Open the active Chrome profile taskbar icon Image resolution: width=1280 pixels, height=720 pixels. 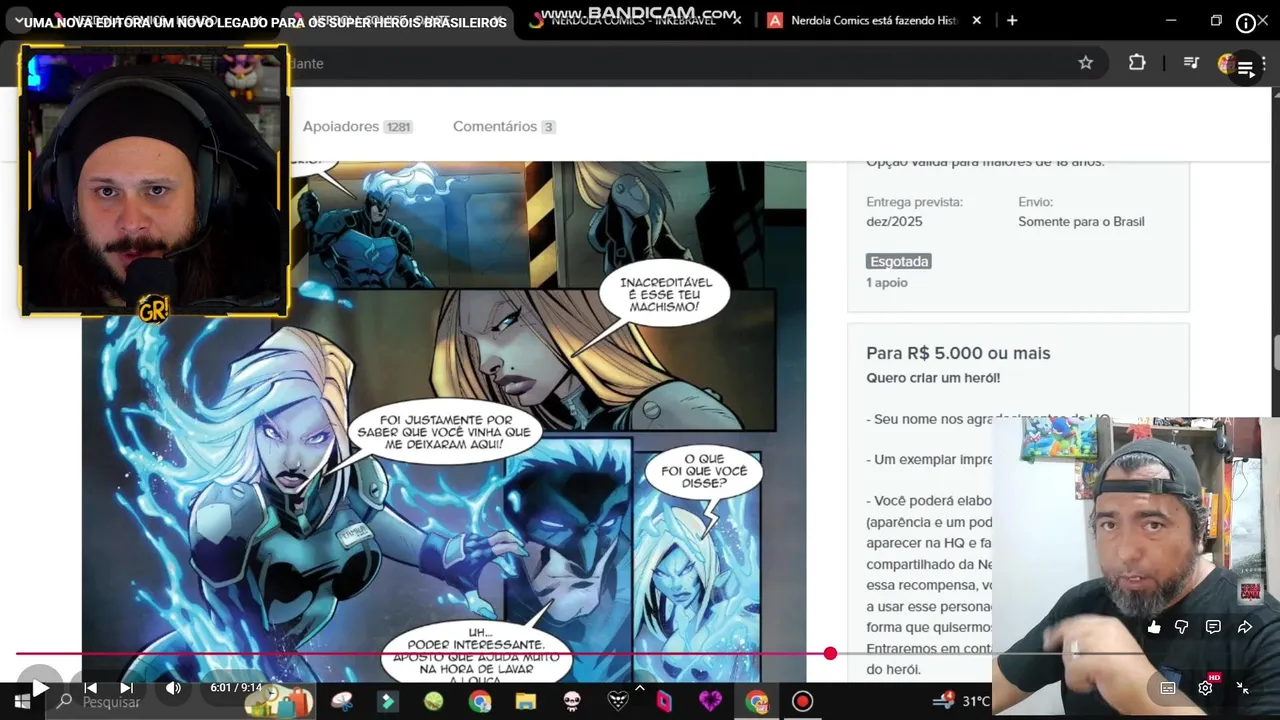click(757, 702)
